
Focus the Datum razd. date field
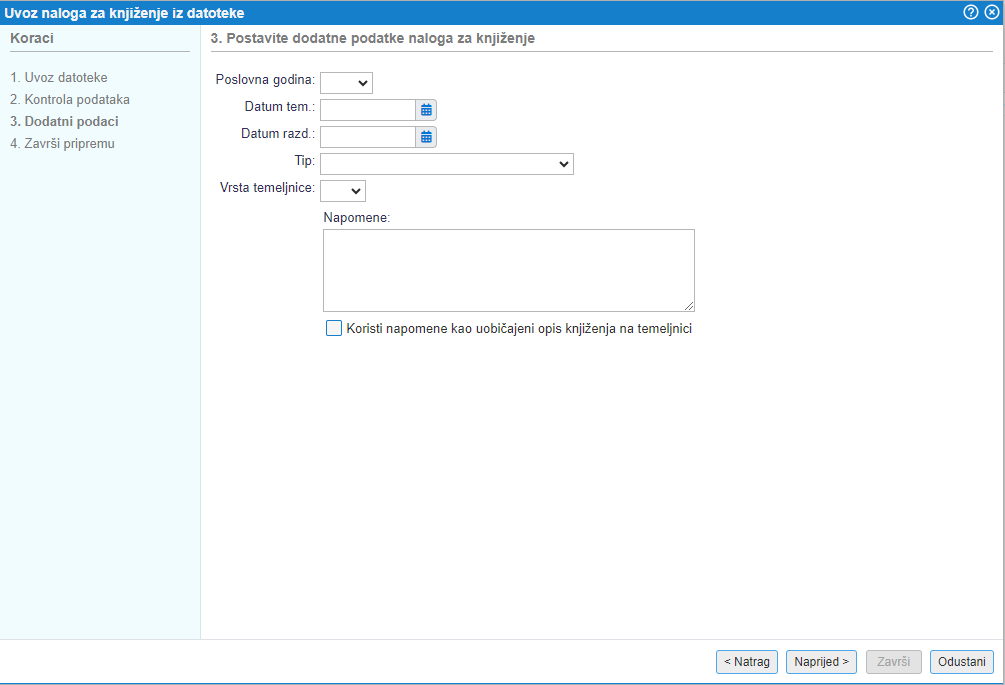[368, 137]
